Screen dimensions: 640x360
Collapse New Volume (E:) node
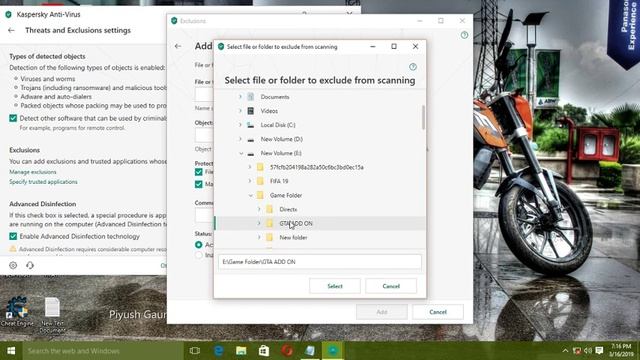pos(241,153)
